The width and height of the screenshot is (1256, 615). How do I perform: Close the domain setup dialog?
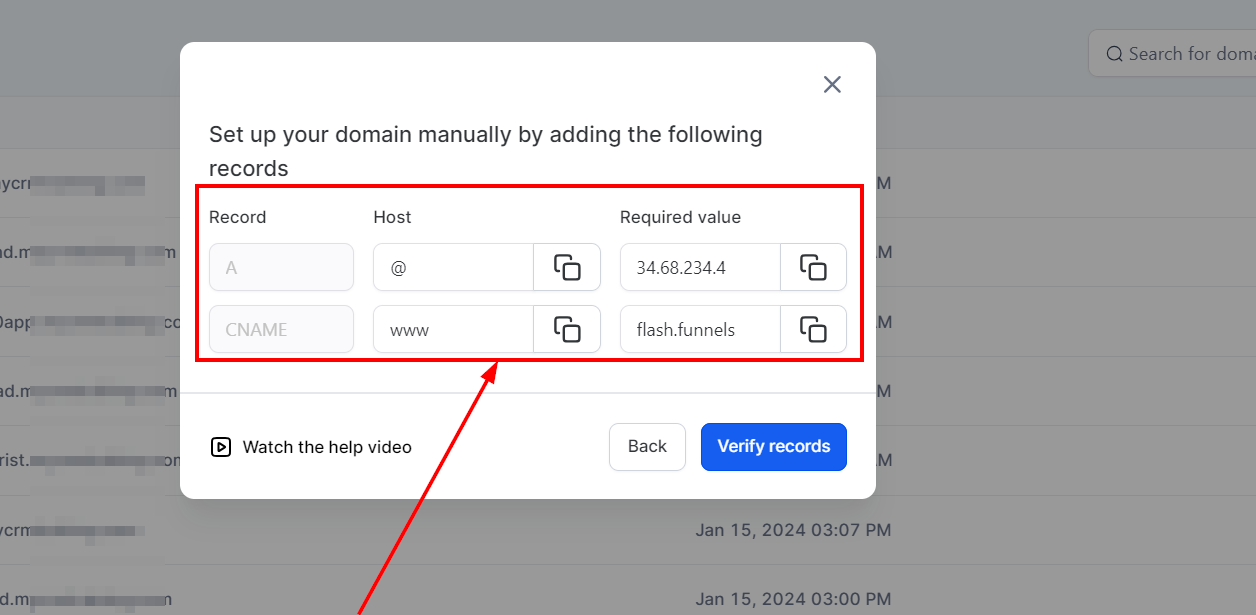[x=832, y=85]
